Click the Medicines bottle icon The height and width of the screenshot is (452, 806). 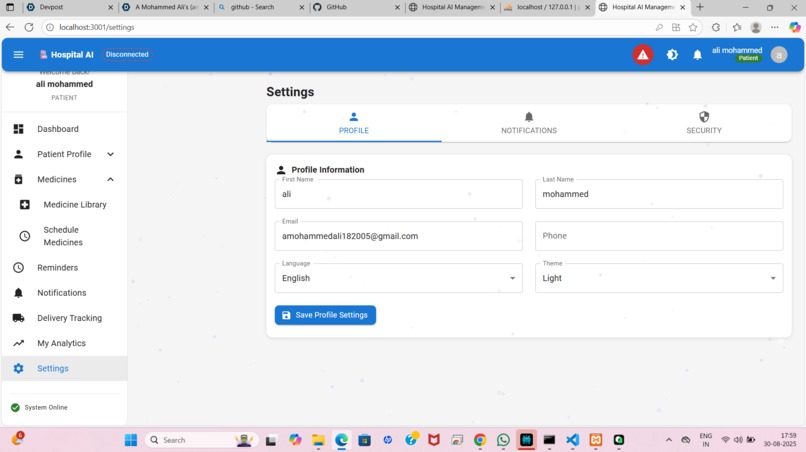[x=19, y=179]
